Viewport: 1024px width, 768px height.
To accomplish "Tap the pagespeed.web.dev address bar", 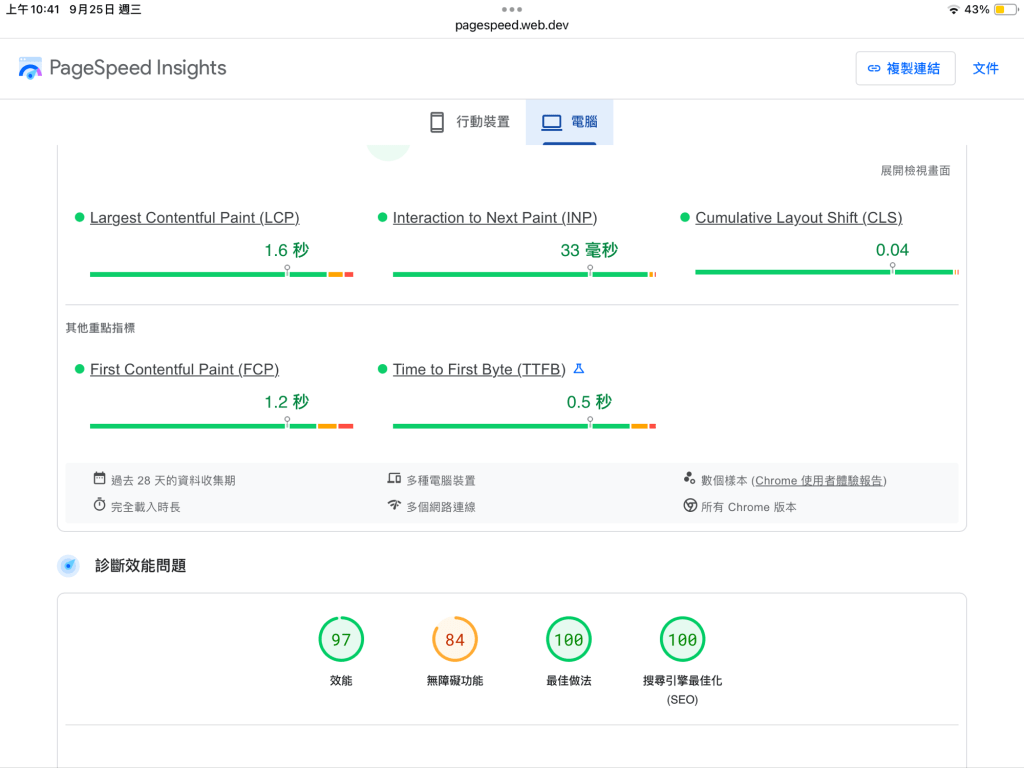I will point(511,25).
